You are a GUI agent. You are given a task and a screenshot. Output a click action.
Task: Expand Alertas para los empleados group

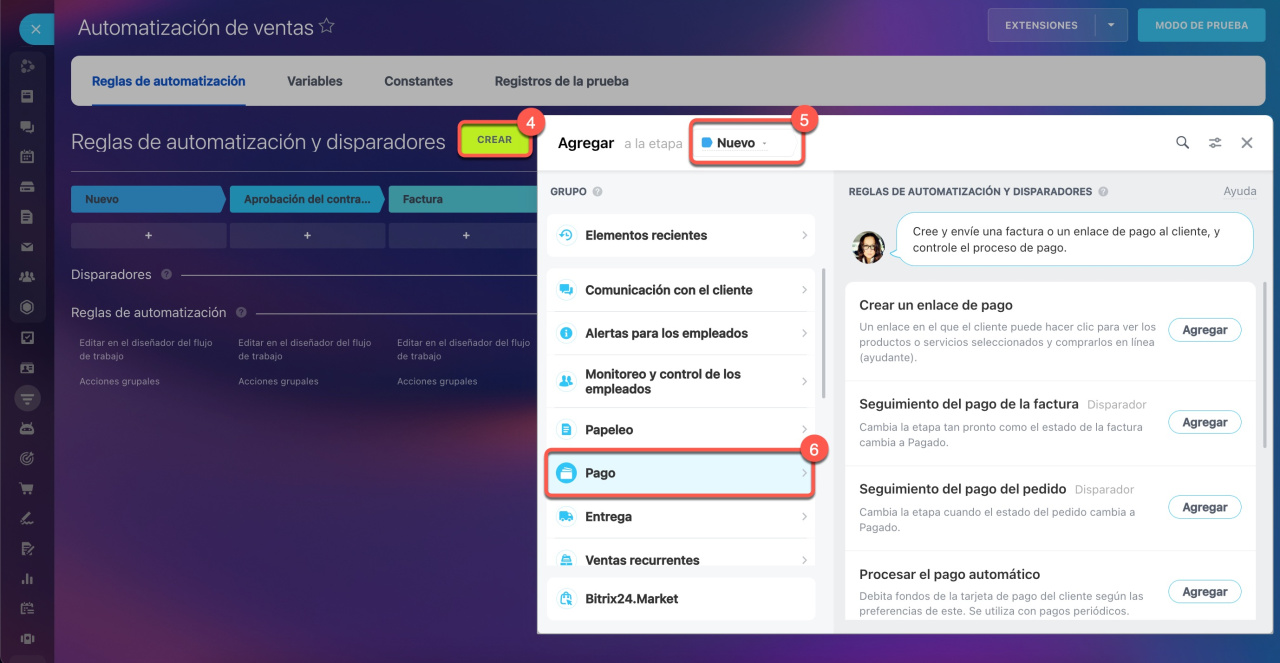click(x=681, y=333)
